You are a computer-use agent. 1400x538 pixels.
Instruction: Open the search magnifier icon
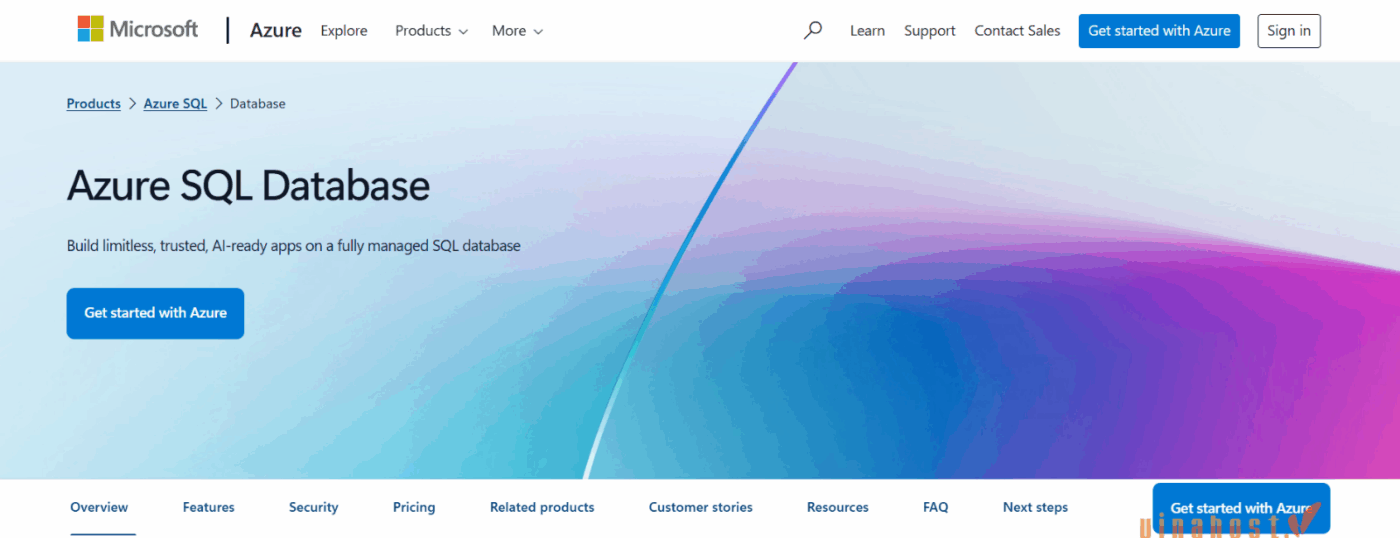[x=813, y=30]
